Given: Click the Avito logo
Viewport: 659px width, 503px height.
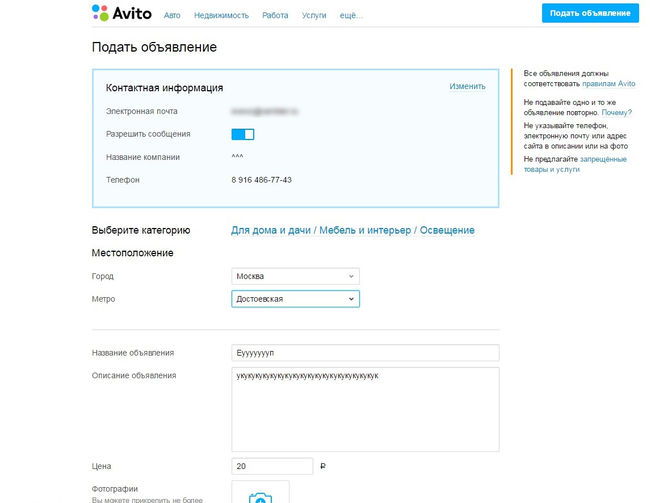Looking at the screenshot, I should (x=122, y=13).
